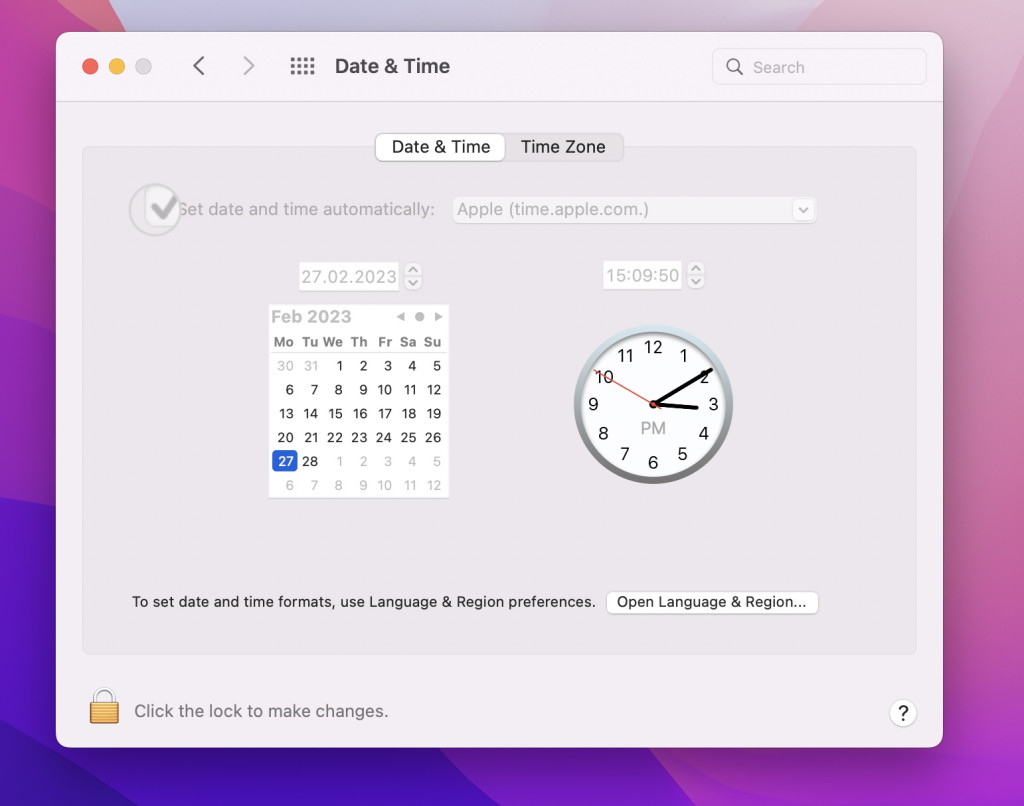Select February 26 in calendar

tap(433, 438)
